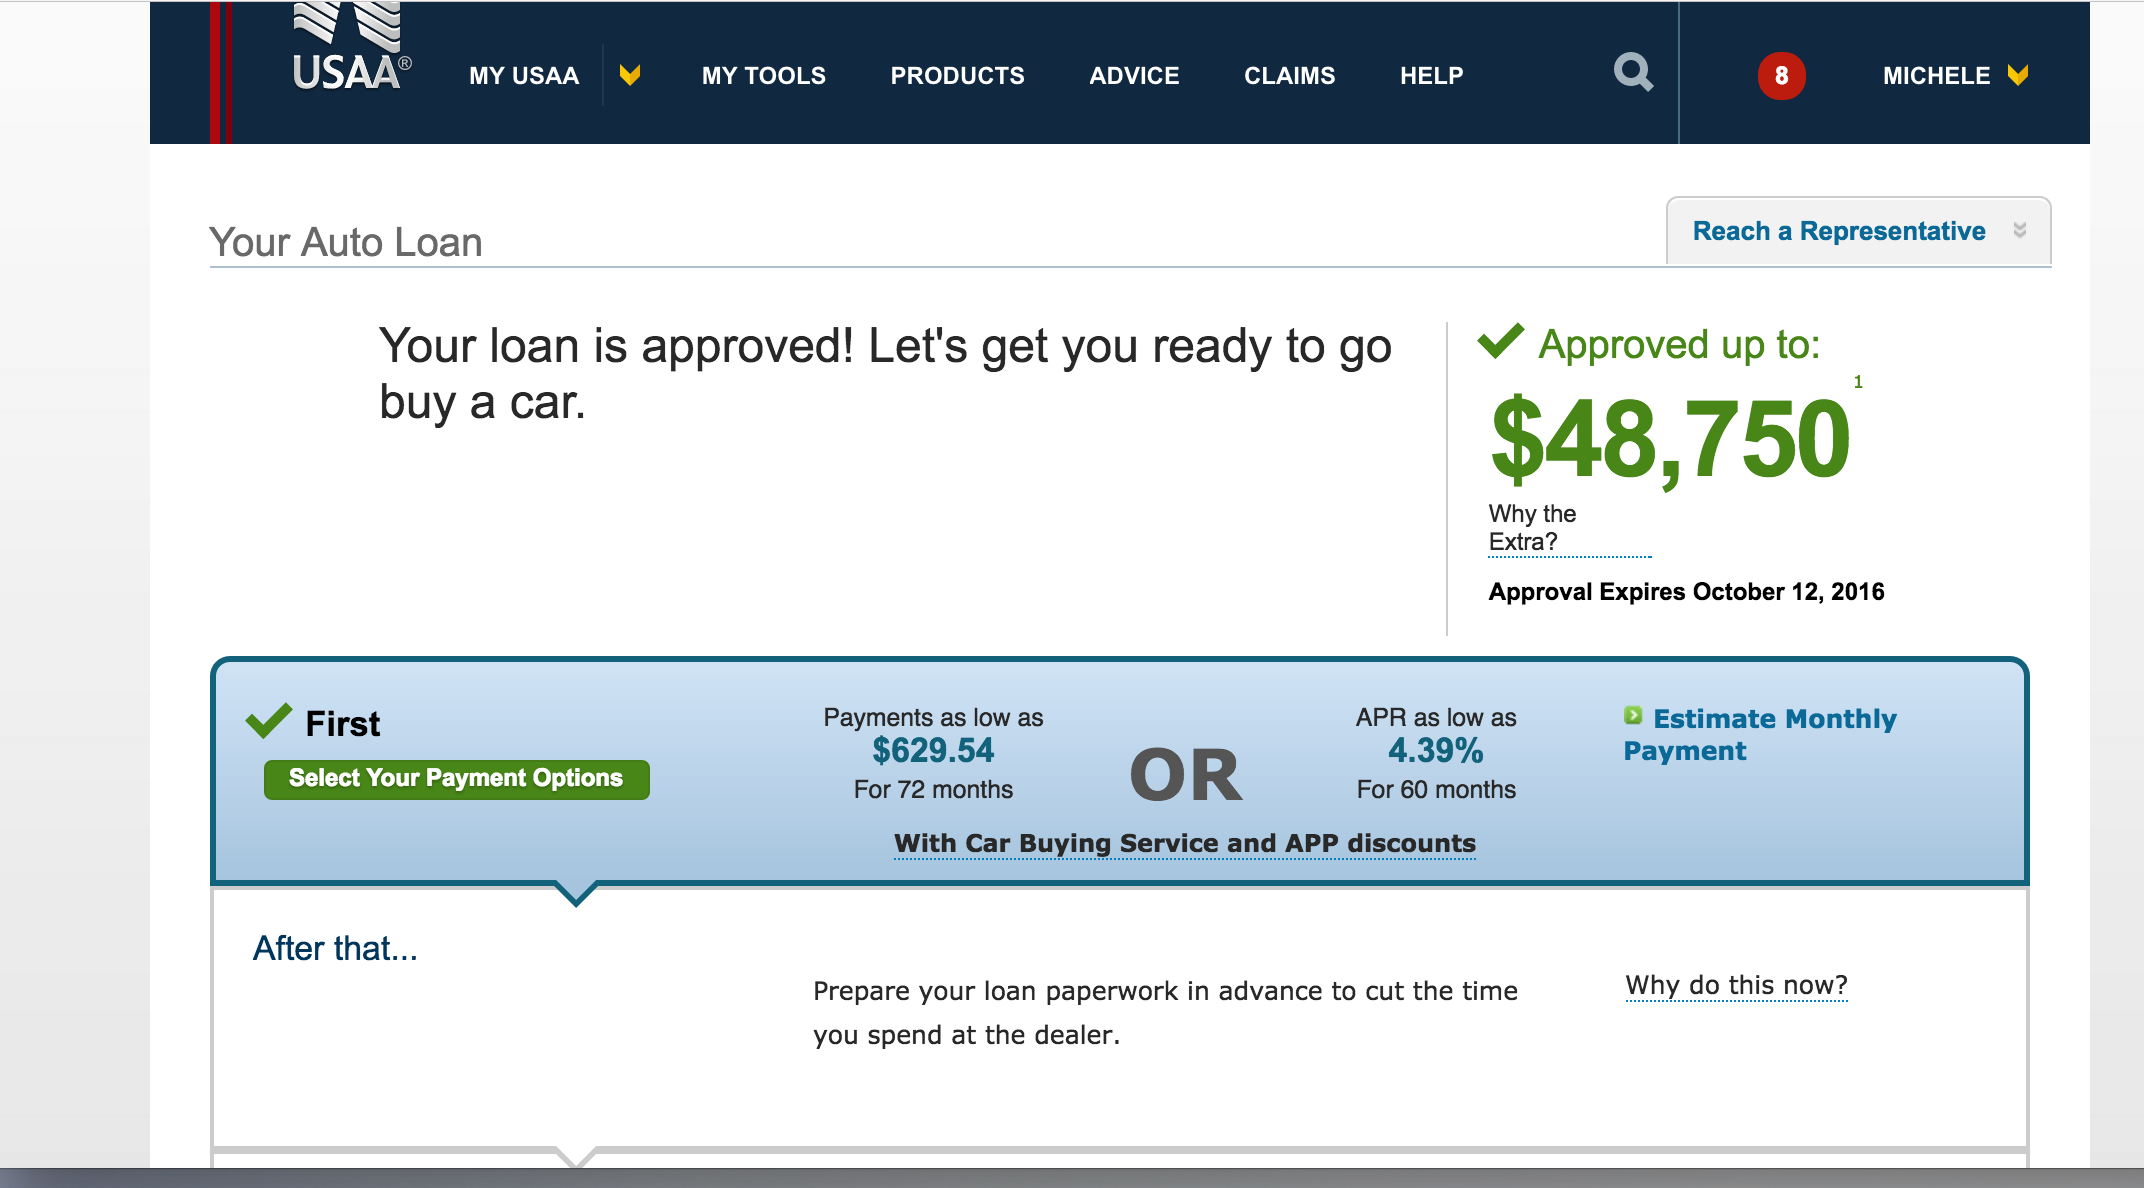2144x1188 pixels.
Task: Expand the Reach a Representative panel
Action: pyautogui.click(x=1858, y=231)
